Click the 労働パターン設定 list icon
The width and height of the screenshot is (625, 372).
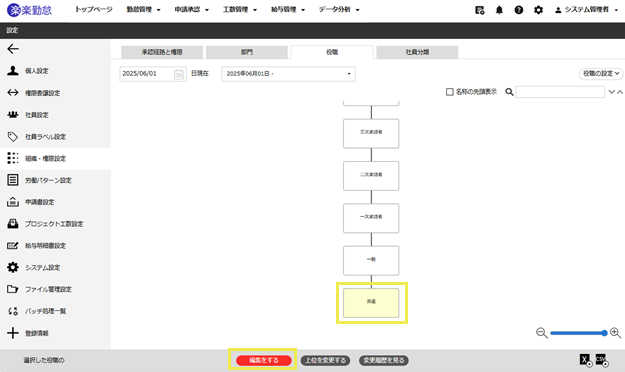coord(13,180)
